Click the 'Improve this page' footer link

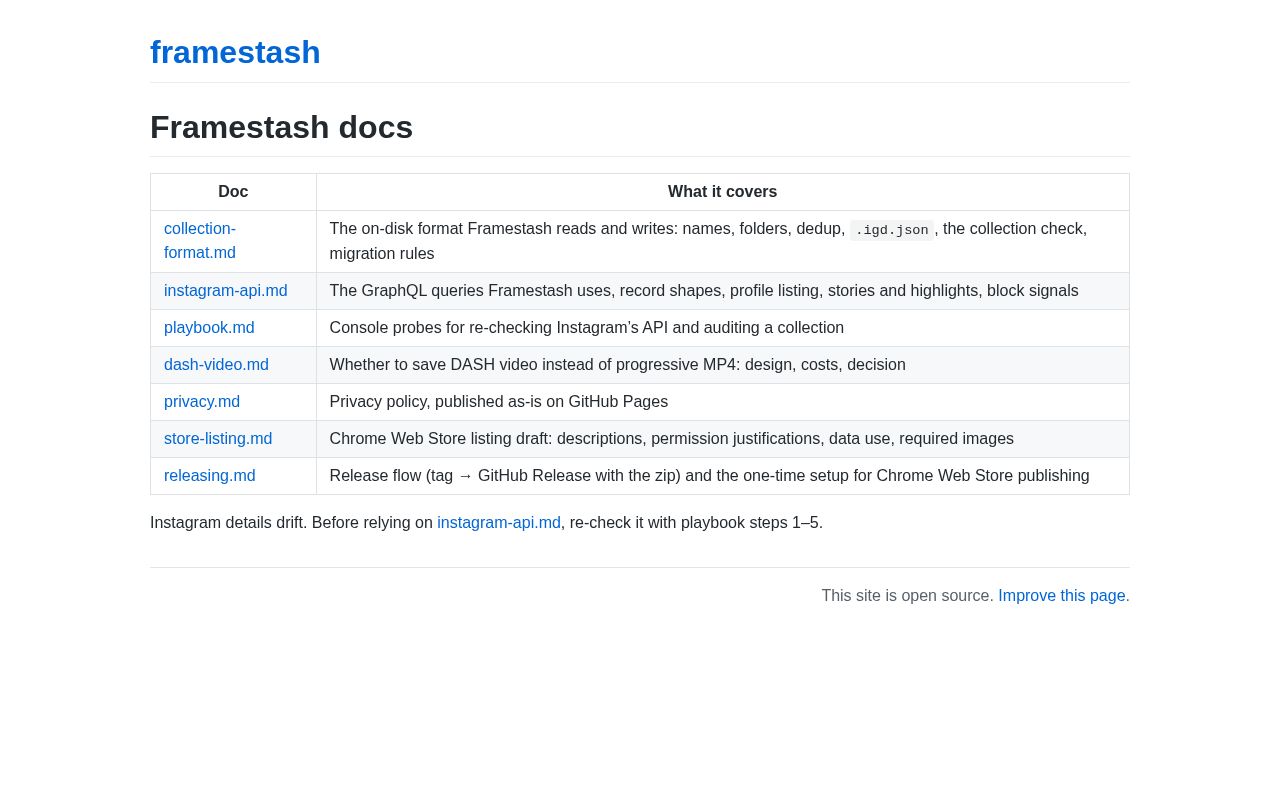click(1062, 596)
